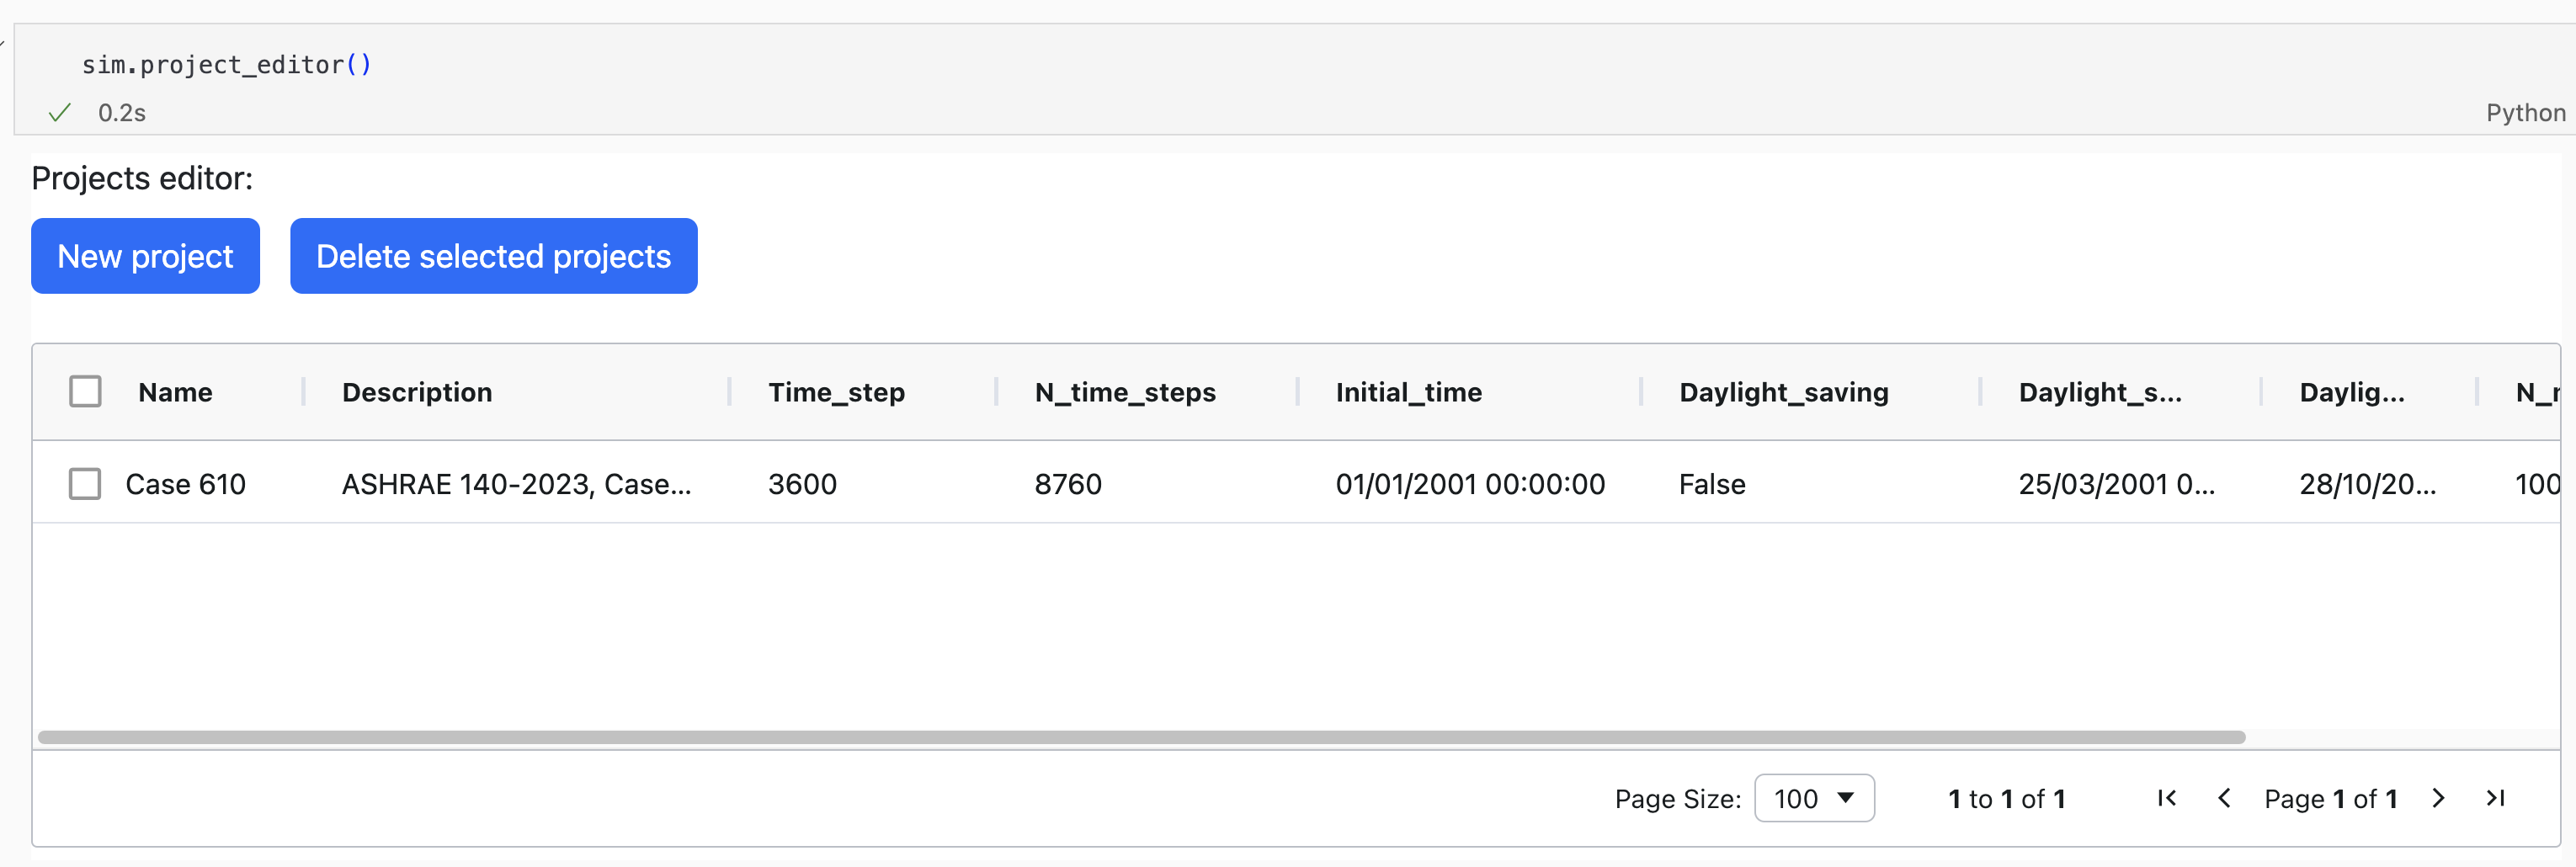Click Delete selected projects button
The height and width of the screenshot is (867, 2576).
click(493, 256)
